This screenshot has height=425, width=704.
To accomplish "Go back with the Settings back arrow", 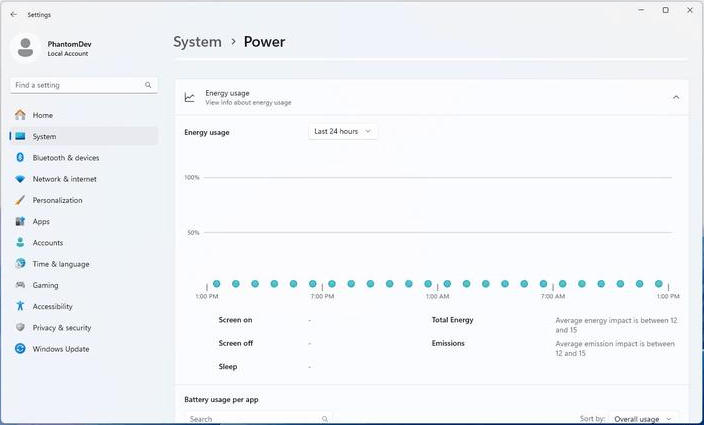I will click(13, 14).
